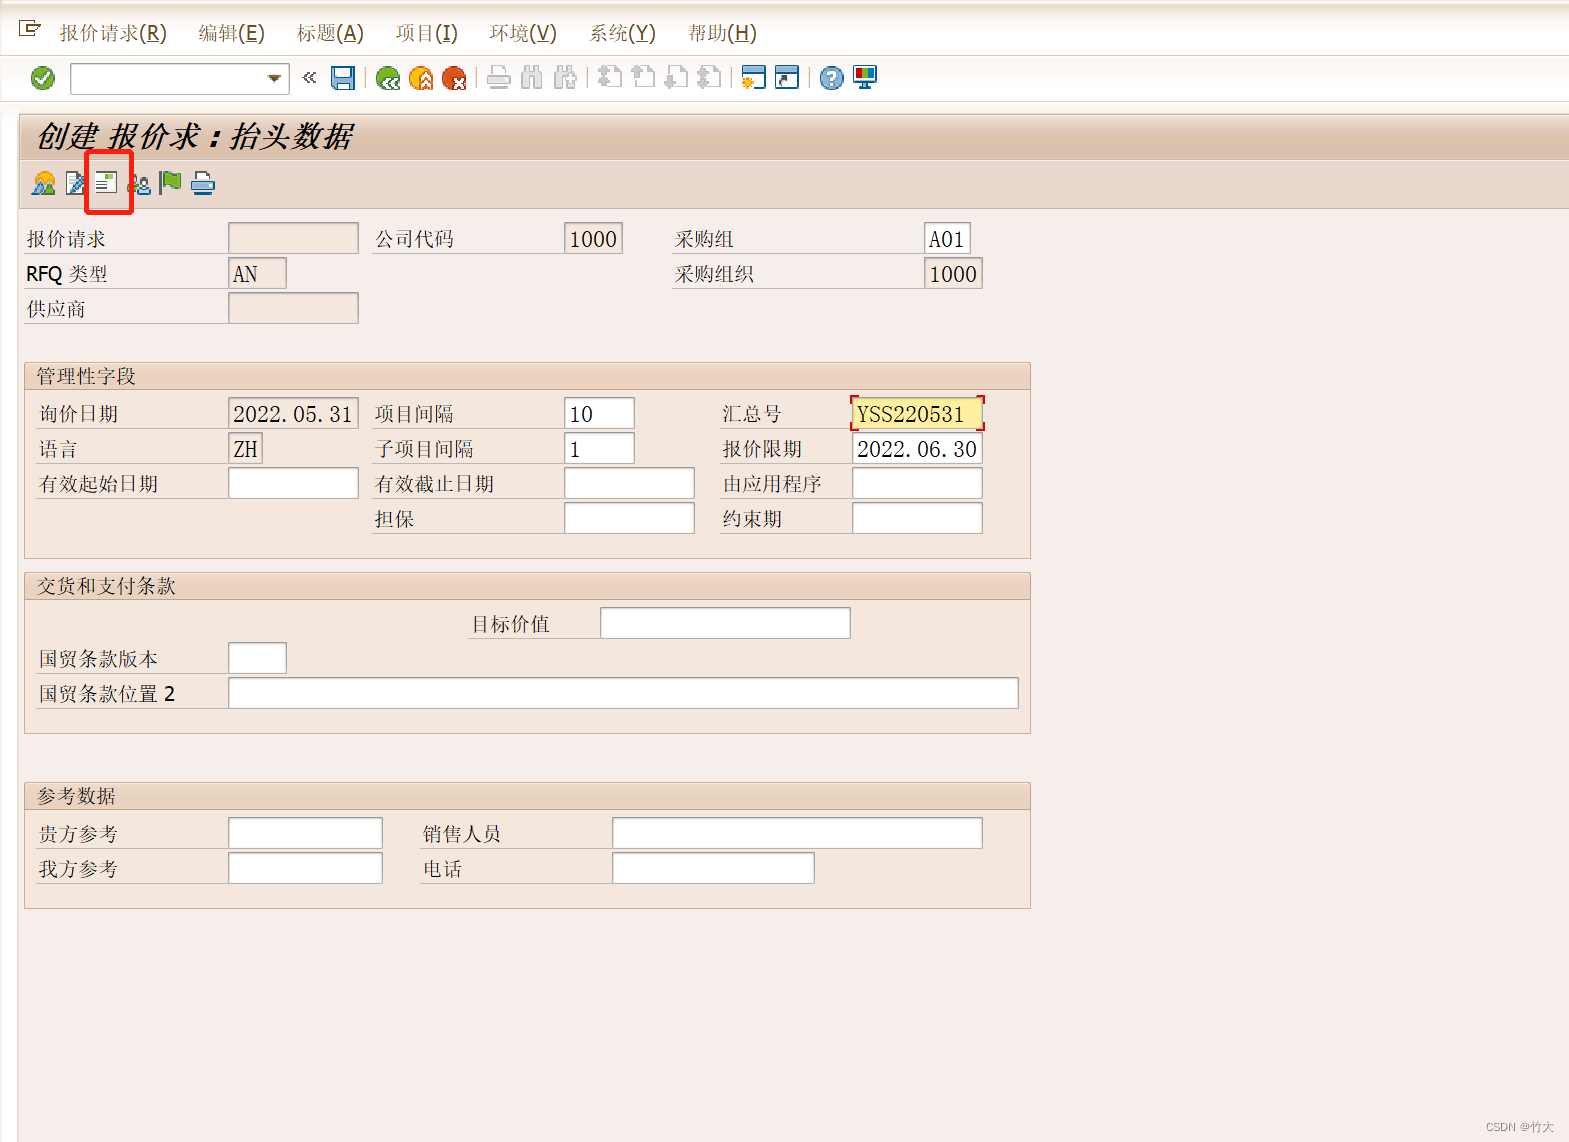This screenshot has width=1569, height=1142.
Task: Click the orange Exit icon
Action: (x=422, y=78)
